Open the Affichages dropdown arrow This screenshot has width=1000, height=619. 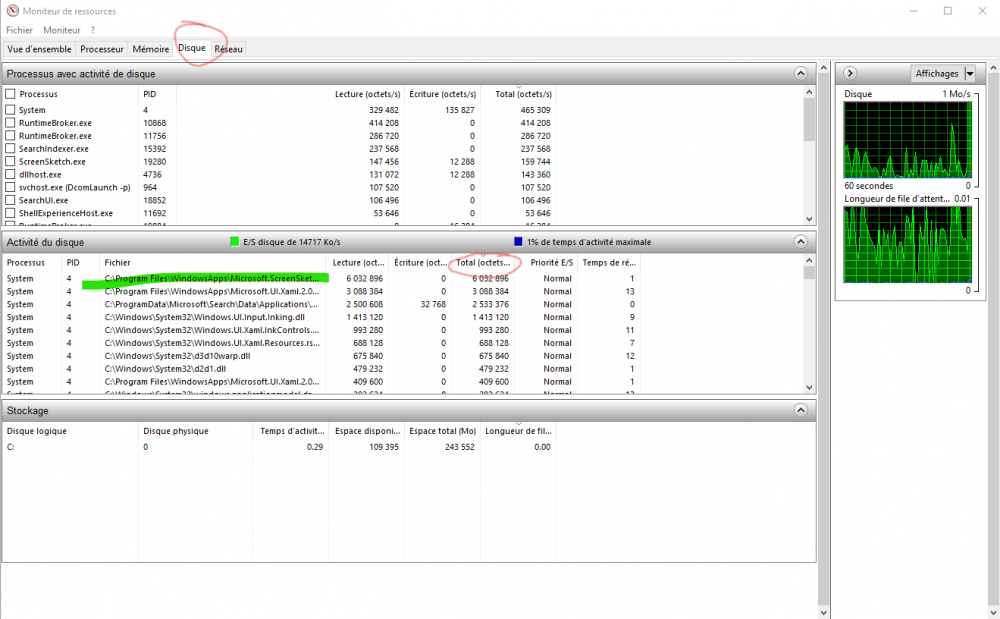click(x=969, y=74)
